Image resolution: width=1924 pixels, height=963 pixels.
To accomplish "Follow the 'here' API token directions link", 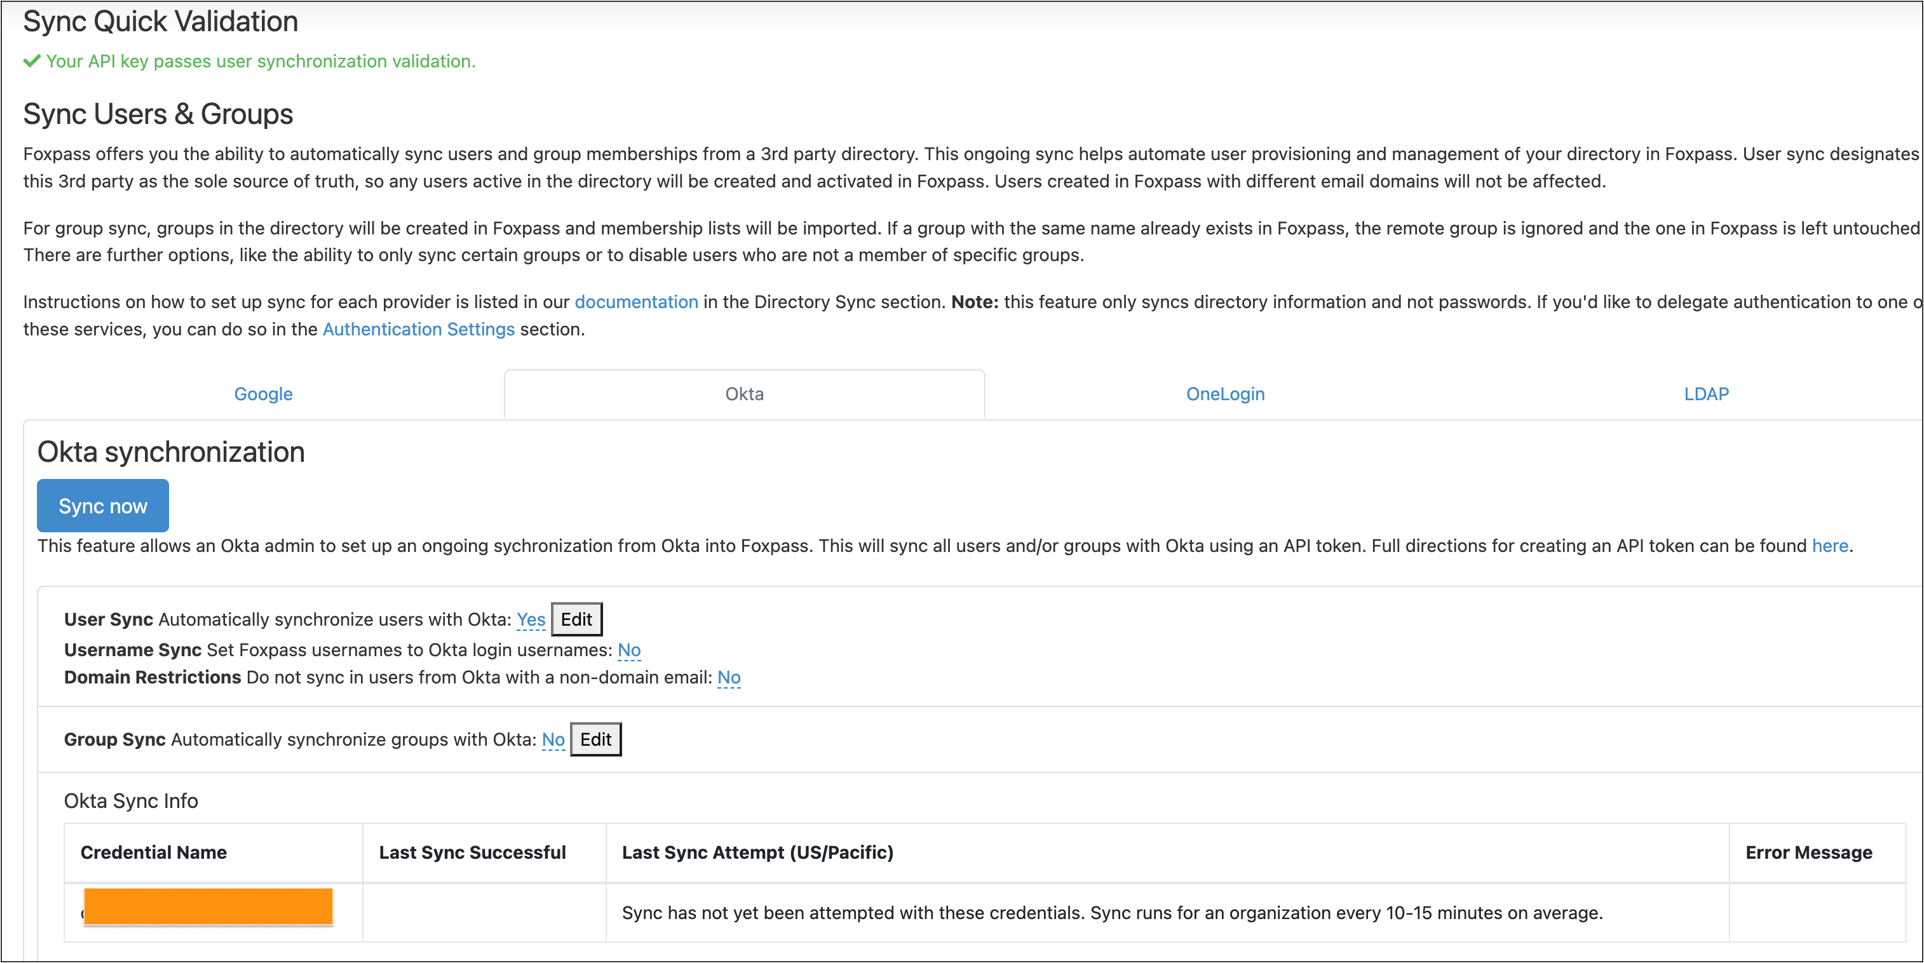I will pos(1829,546).
